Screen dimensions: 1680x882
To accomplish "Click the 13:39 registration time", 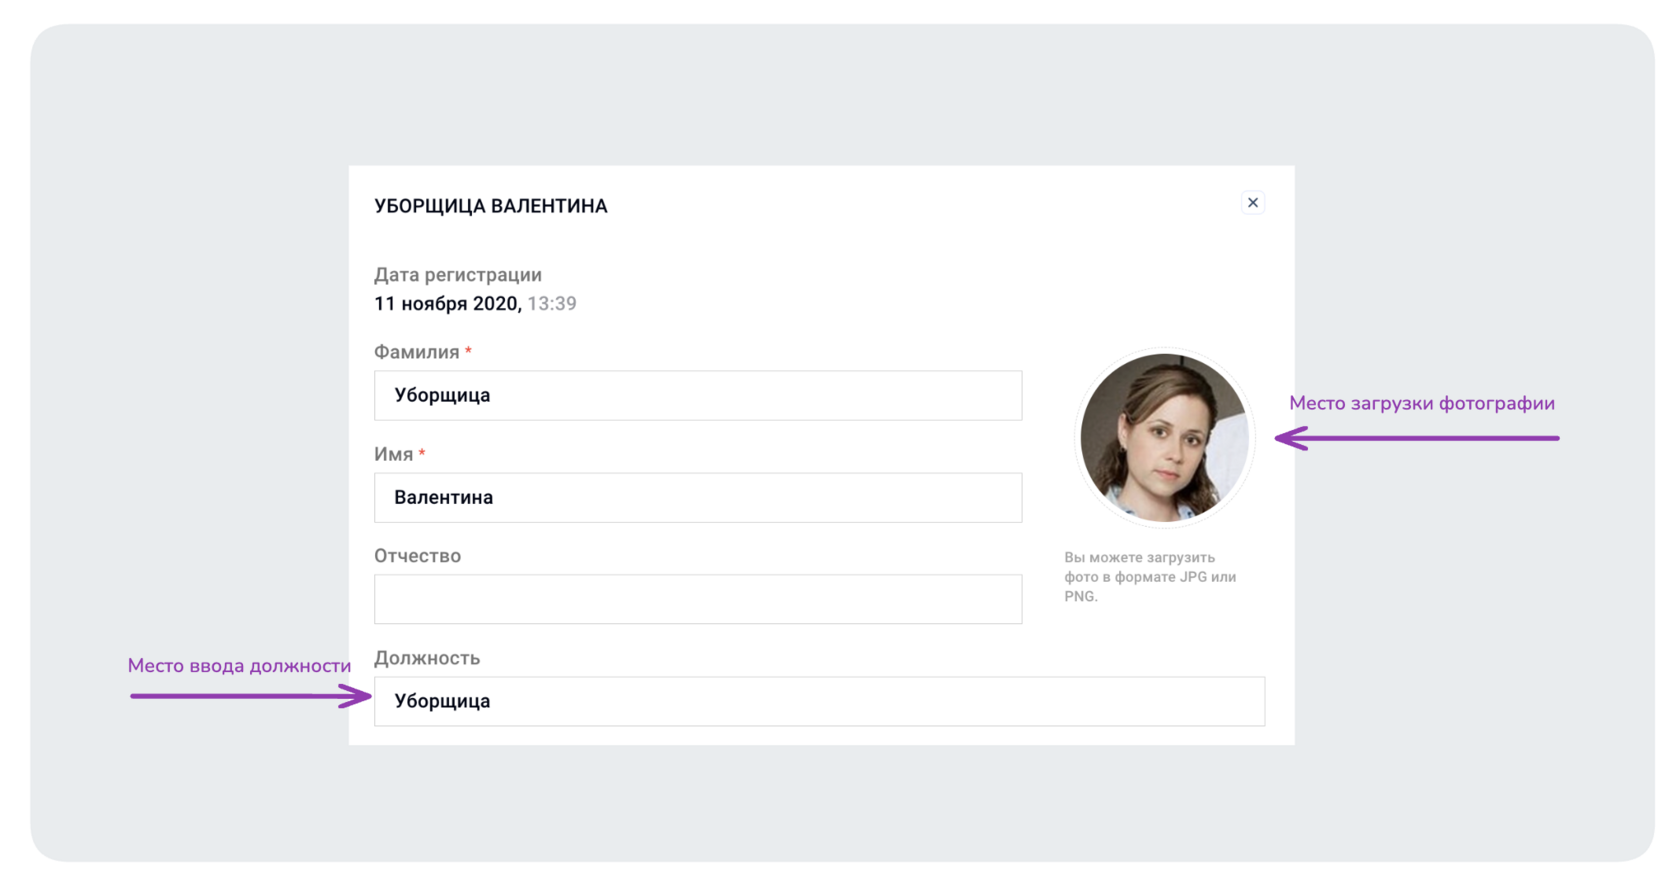I will pyautogui.click(x=552, y=304).
